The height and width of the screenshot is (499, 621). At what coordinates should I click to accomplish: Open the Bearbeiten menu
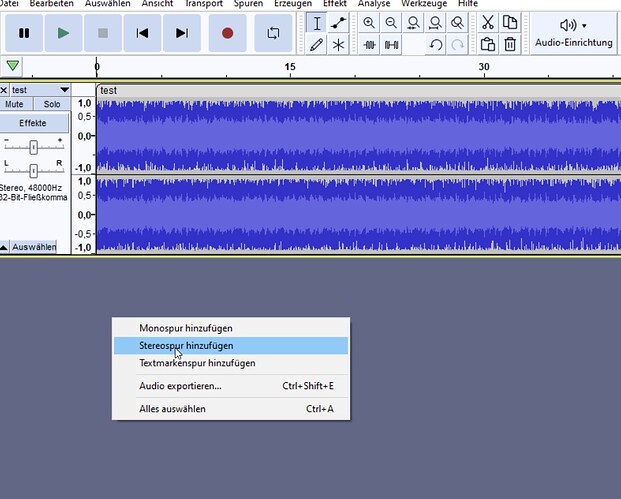click(x=51, y=4)
